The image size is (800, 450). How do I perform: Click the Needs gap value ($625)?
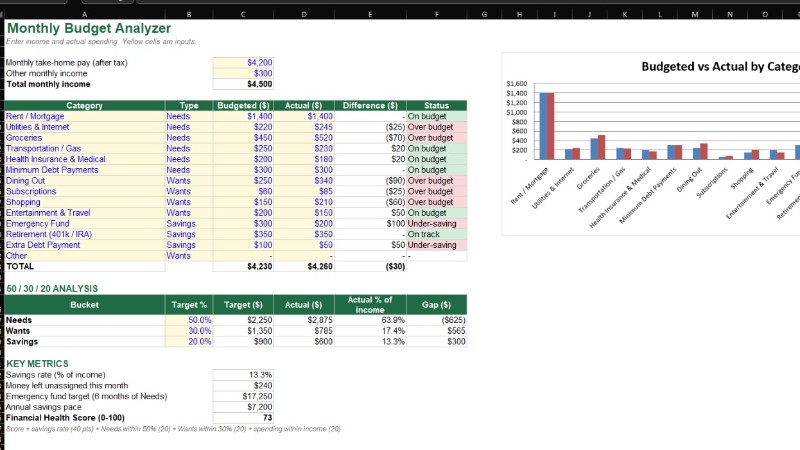pyautogui.click(x=436, y=320)
